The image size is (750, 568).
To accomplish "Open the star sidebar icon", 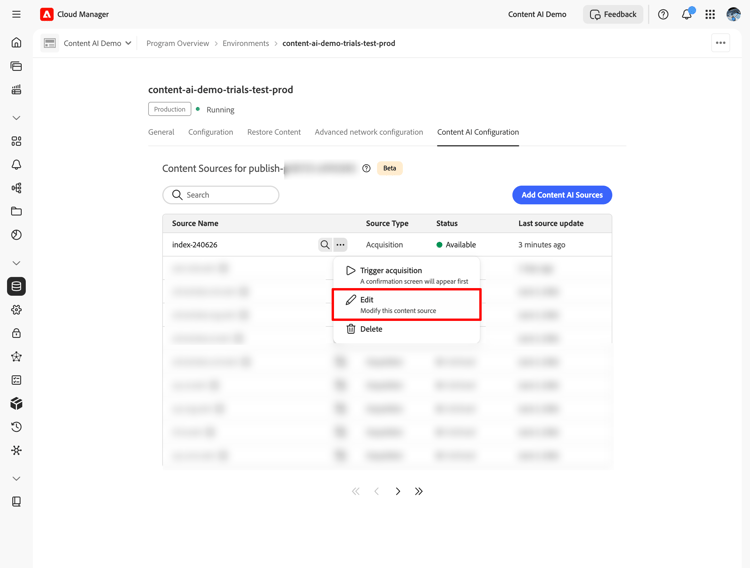I will [16, 356].
